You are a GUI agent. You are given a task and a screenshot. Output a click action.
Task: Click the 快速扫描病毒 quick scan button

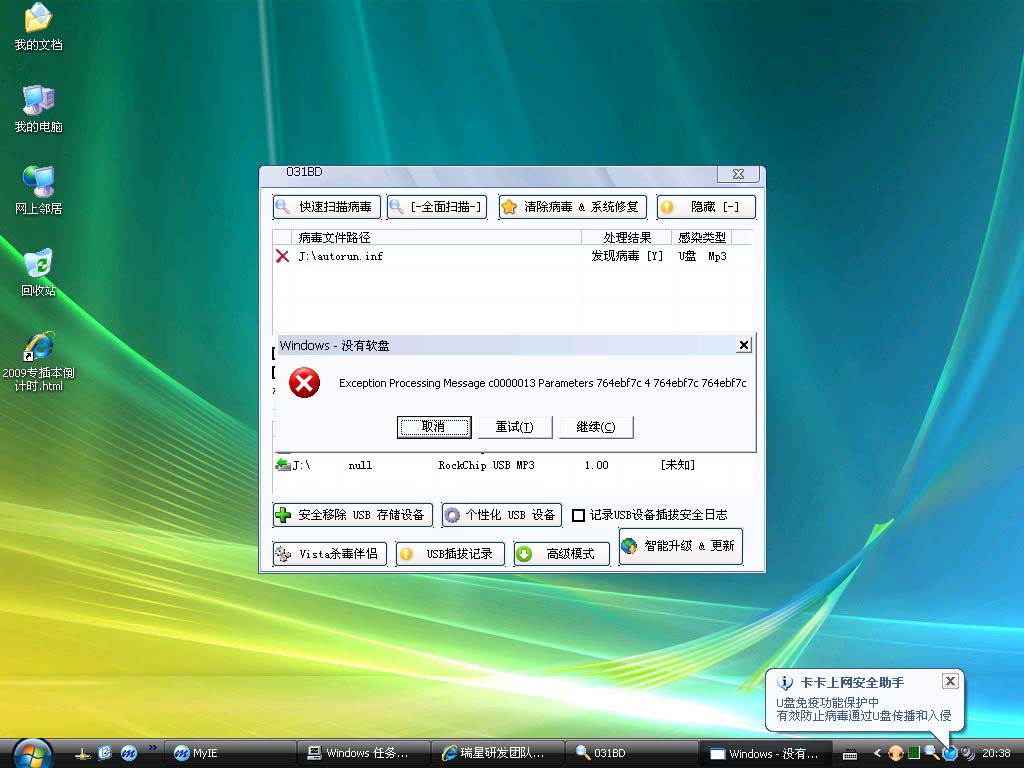click(327, 207)
